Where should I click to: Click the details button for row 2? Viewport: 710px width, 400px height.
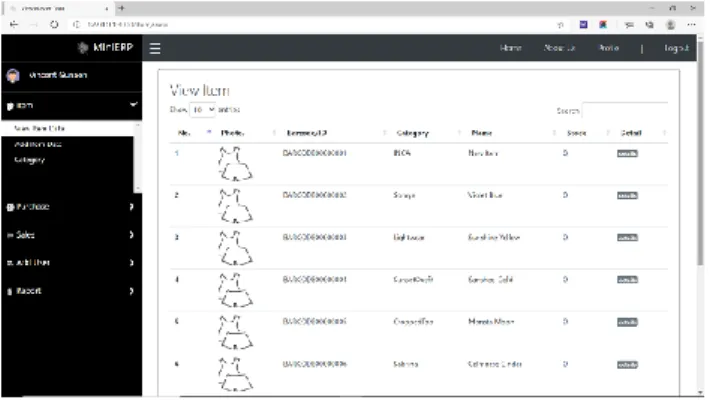(x=627, y=196)
